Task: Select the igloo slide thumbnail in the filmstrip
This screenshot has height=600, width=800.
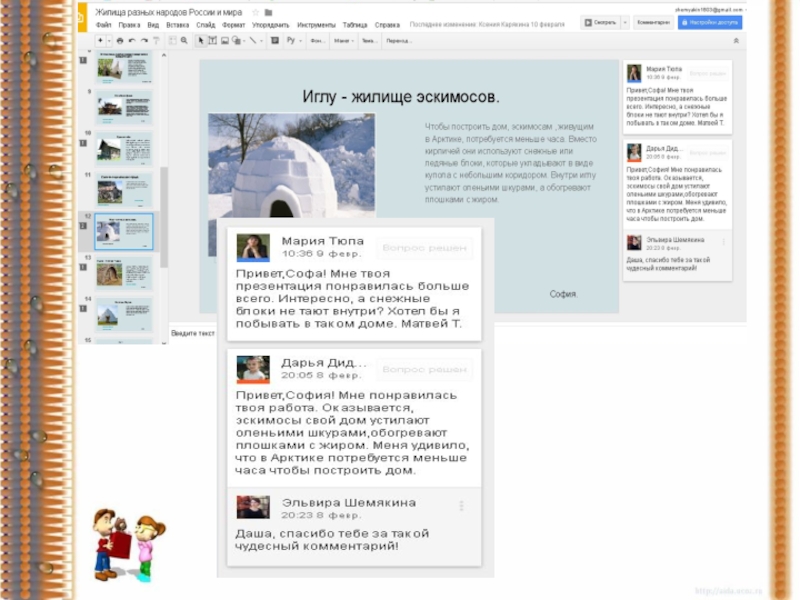Action: point(124,231)
